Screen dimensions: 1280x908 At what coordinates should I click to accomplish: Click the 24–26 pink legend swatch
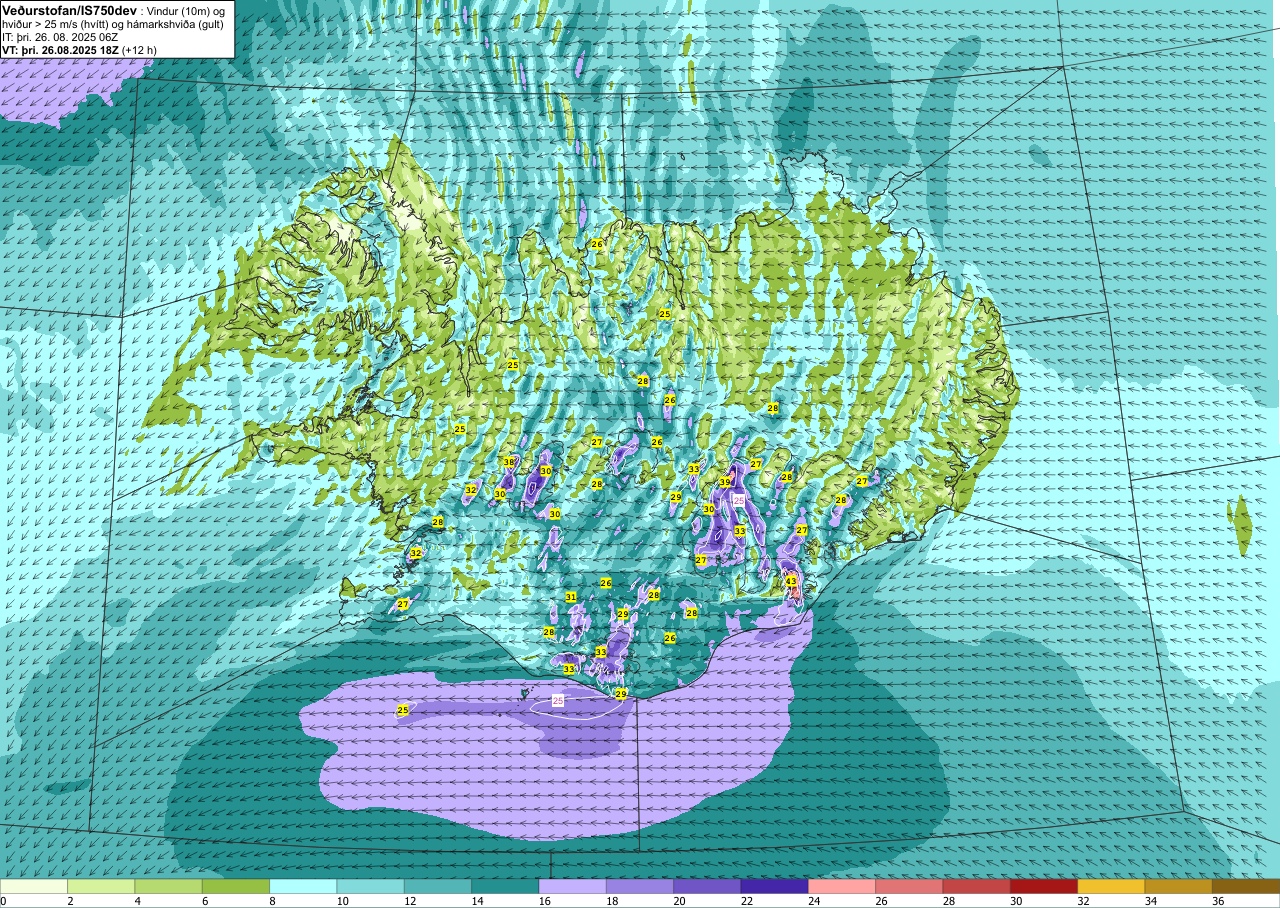(841, 886)
